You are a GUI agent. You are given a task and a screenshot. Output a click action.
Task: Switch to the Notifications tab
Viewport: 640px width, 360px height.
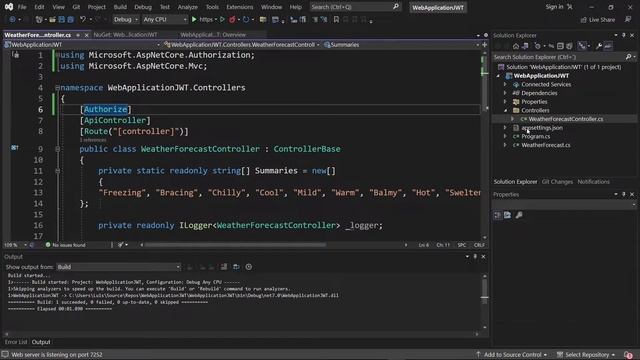point(593,182)
